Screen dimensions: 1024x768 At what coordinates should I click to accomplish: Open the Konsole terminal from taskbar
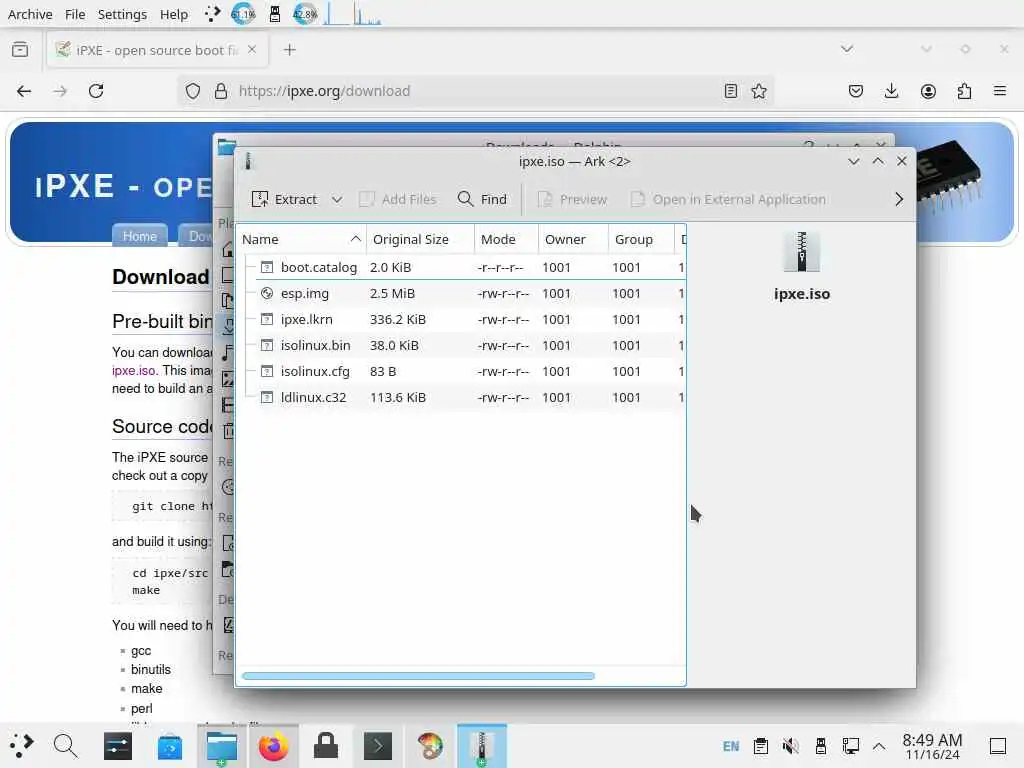[x=377, y=746]
